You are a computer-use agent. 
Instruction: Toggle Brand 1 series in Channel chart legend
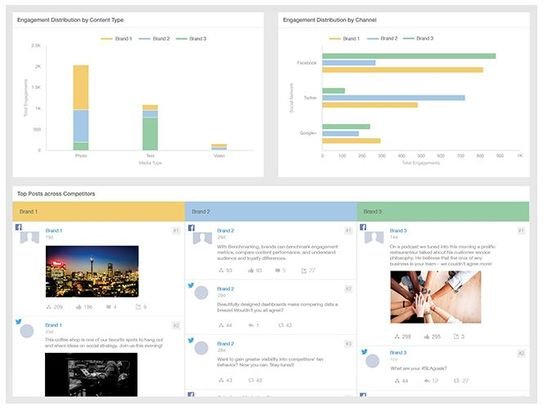(344, 38)
